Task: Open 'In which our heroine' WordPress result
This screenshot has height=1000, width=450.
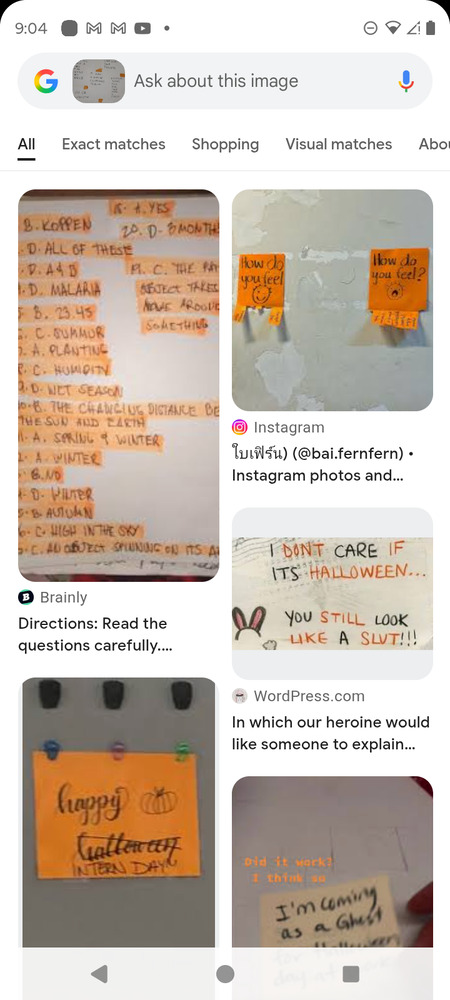Action: (x=331, y=733)
